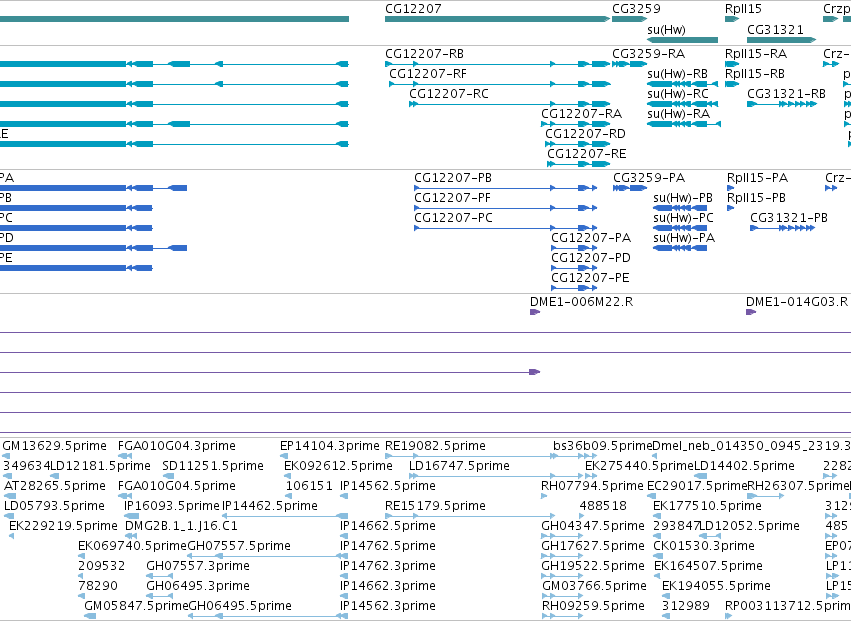Select EST bs36b09.5prime label
The height and width of the screenshot is (621, 851).
[x=602, y=446]
